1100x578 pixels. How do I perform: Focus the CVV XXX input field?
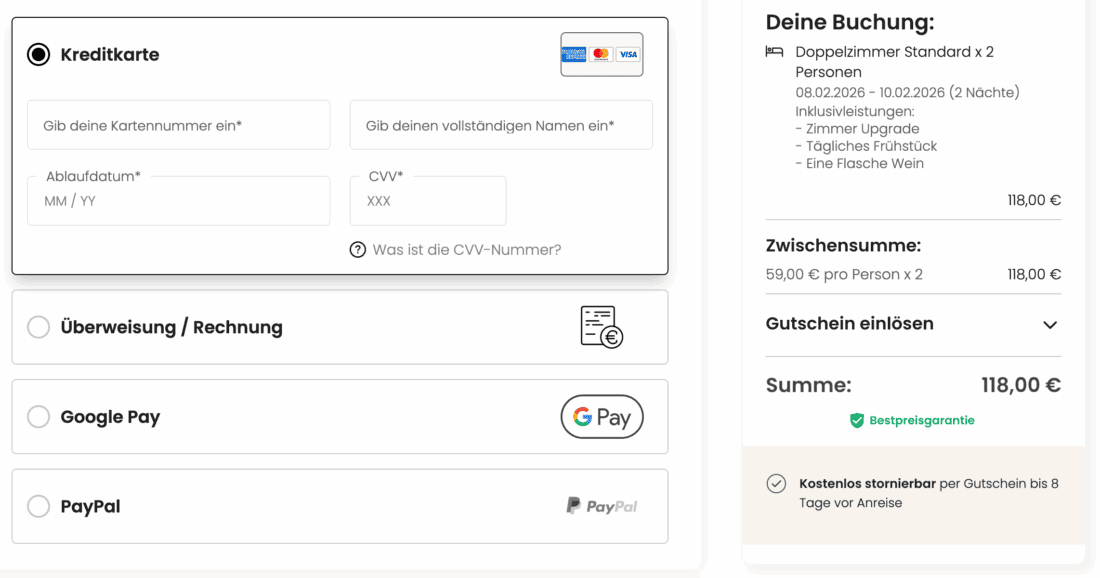(x=428, y=201)
